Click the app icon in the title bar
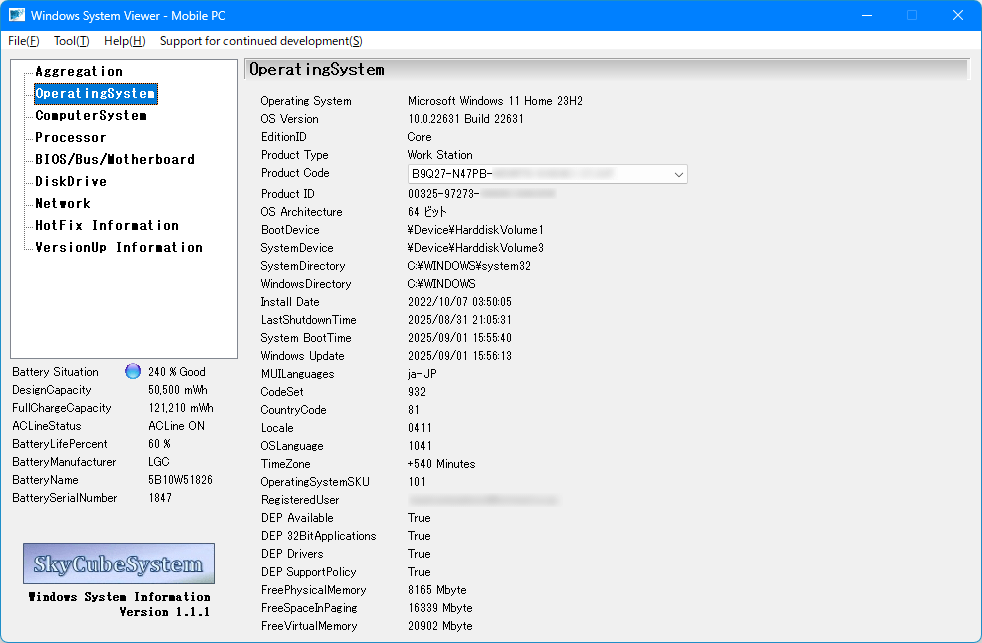 pyautogui.click(x=17, y=15)
